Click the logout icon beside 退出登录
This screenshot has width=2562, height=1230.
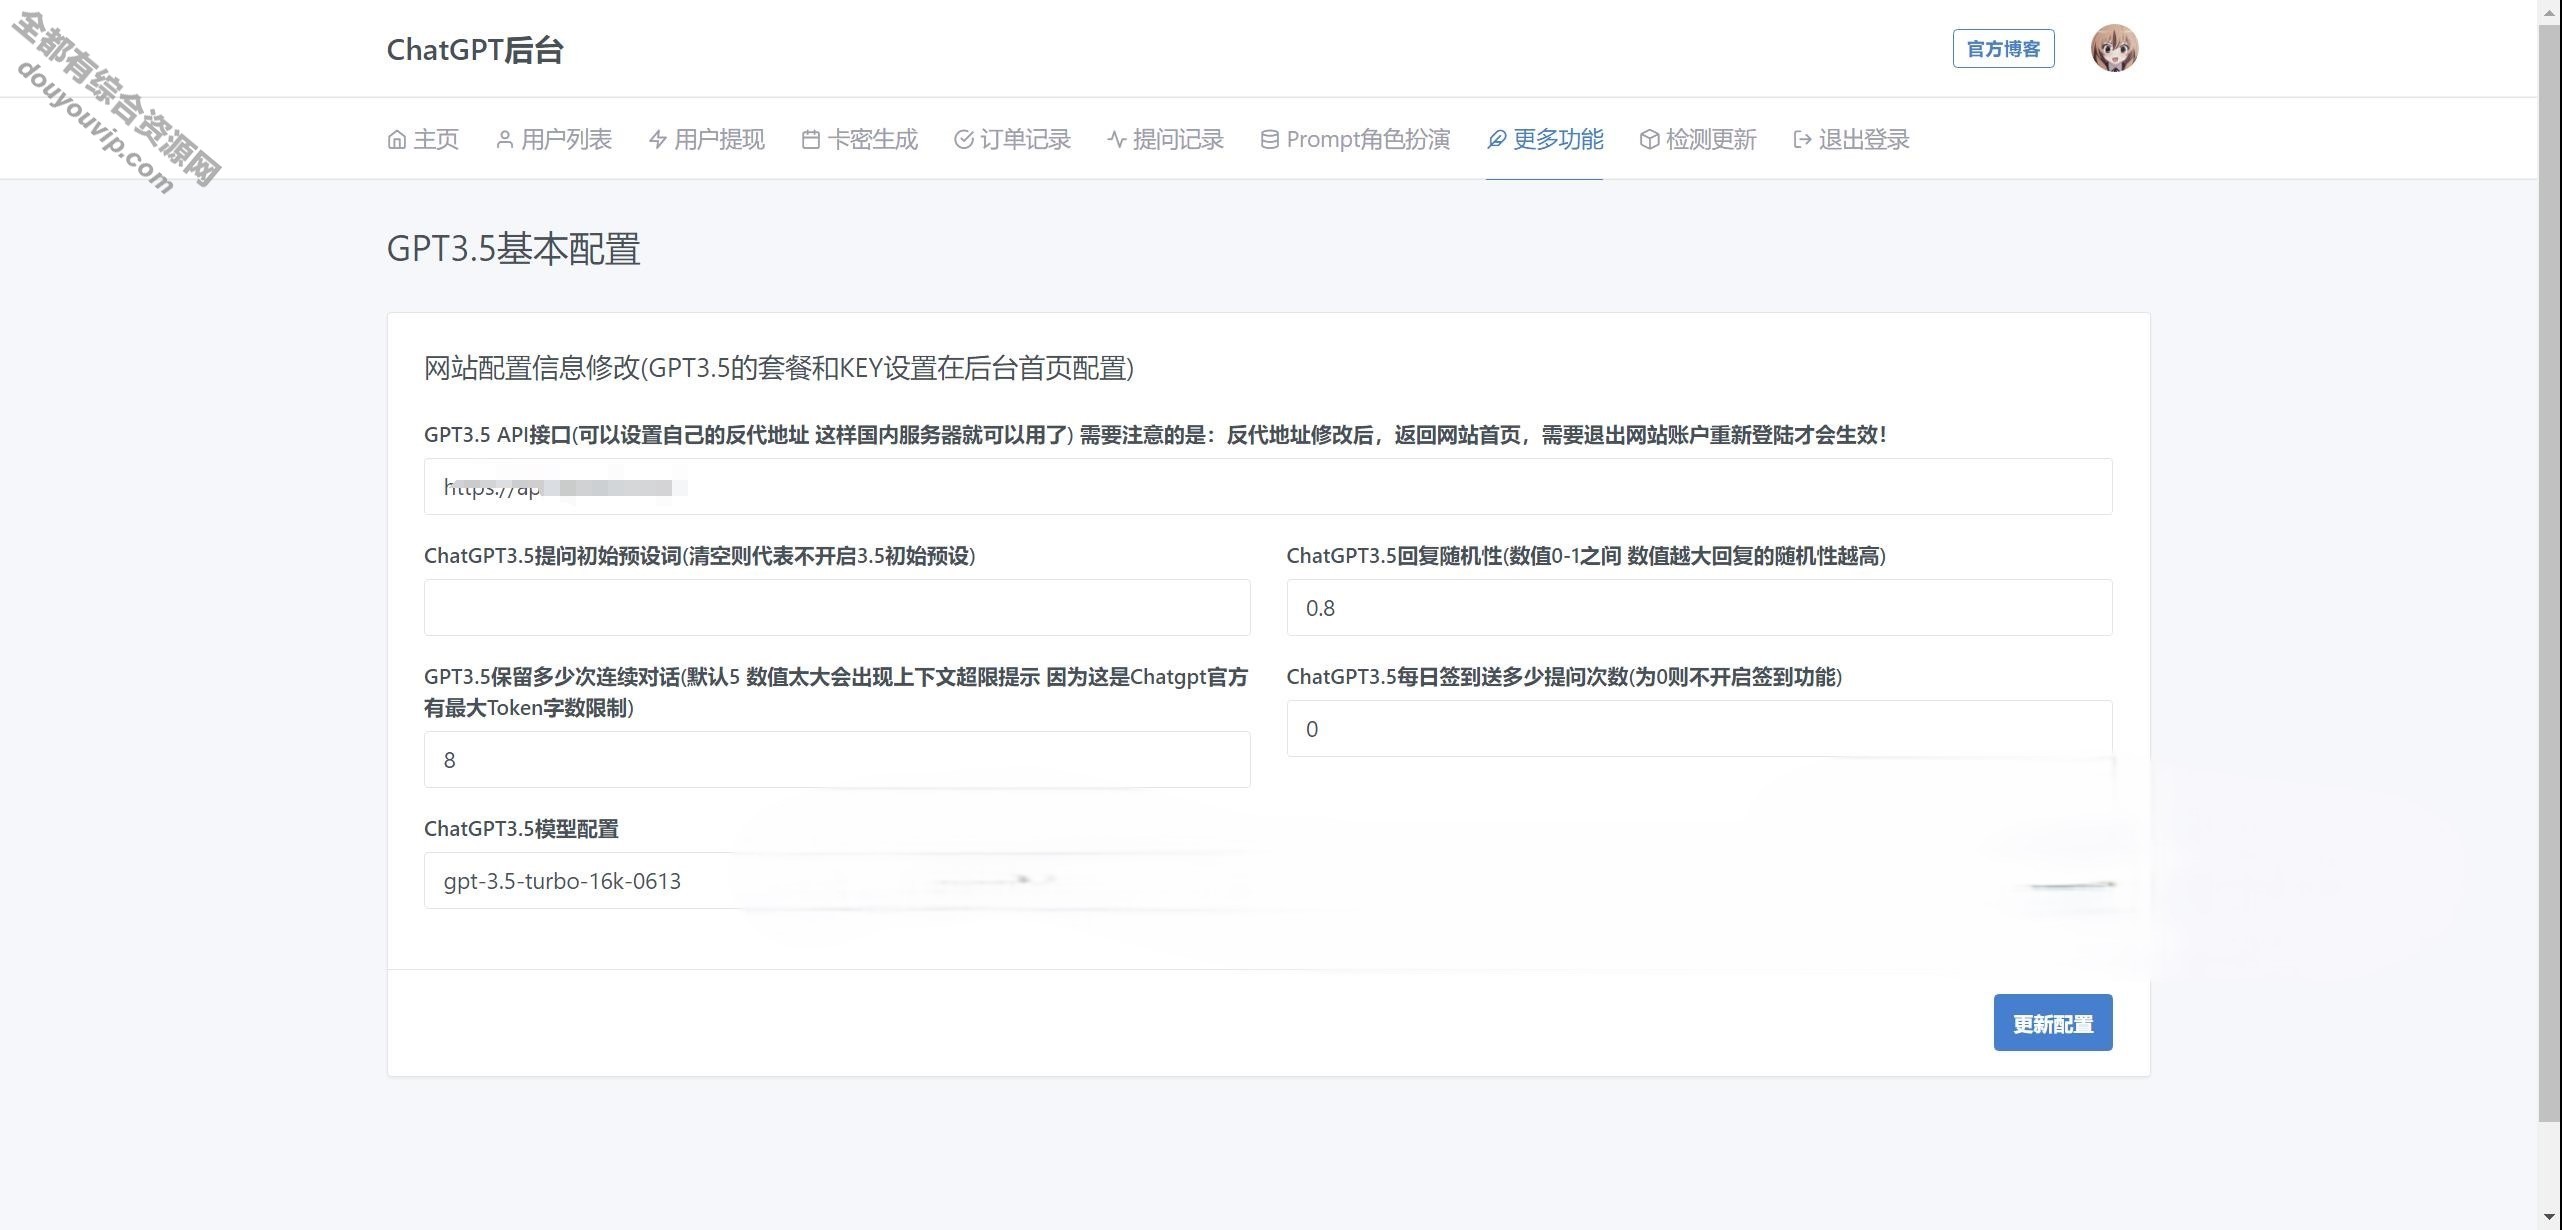pos(1803,139)
